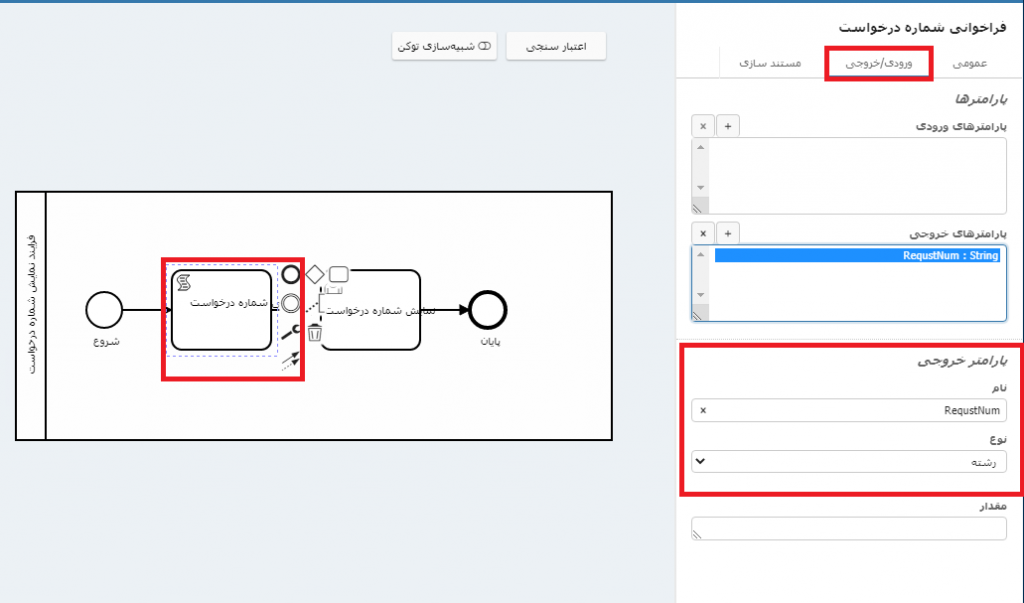Add a new output parameter with plus
Image resolution: width=1024 pixels, height=603 pixels.
(x=728, y=233)
